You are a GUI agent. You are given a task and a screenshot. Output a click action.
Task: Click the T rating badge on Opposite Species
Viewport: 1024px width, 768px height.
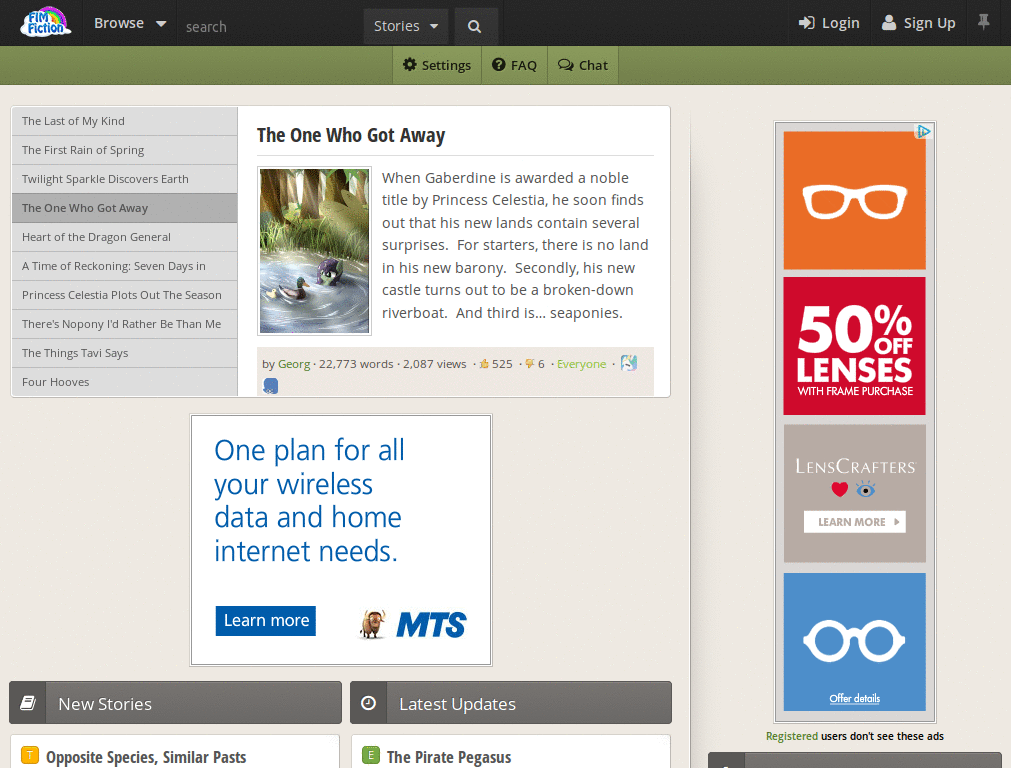click(x=30, y=756)
